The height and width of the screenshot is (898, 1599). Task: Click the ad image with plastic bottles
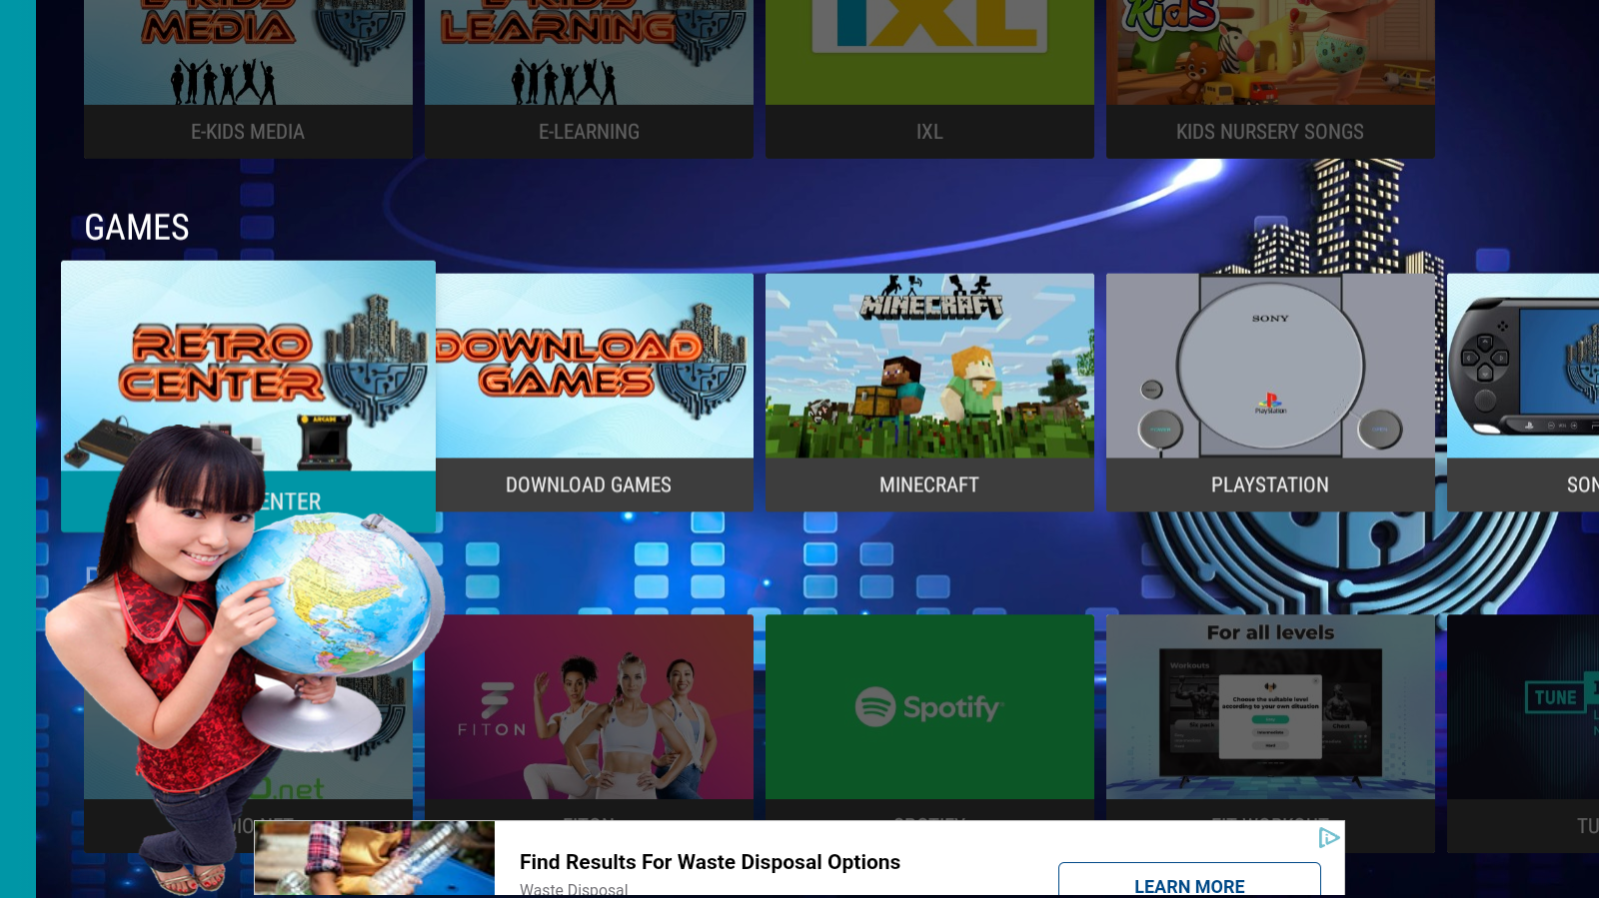point(374,858)
